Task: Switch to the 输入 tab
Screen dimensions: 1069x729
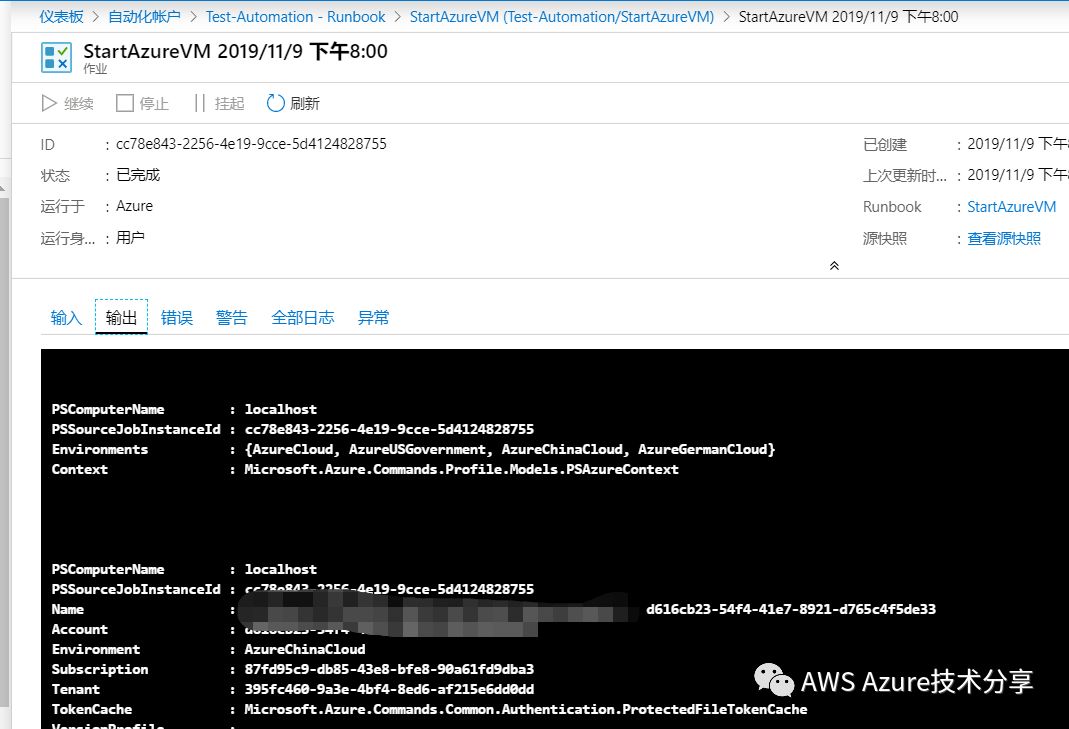Action: [x=66, y=318]
